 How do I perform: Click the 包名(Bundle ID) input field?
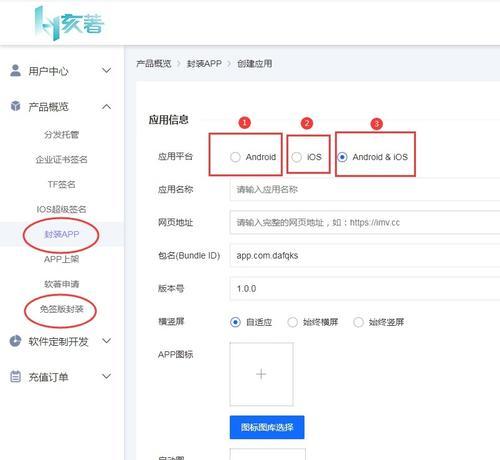point(365,256)
